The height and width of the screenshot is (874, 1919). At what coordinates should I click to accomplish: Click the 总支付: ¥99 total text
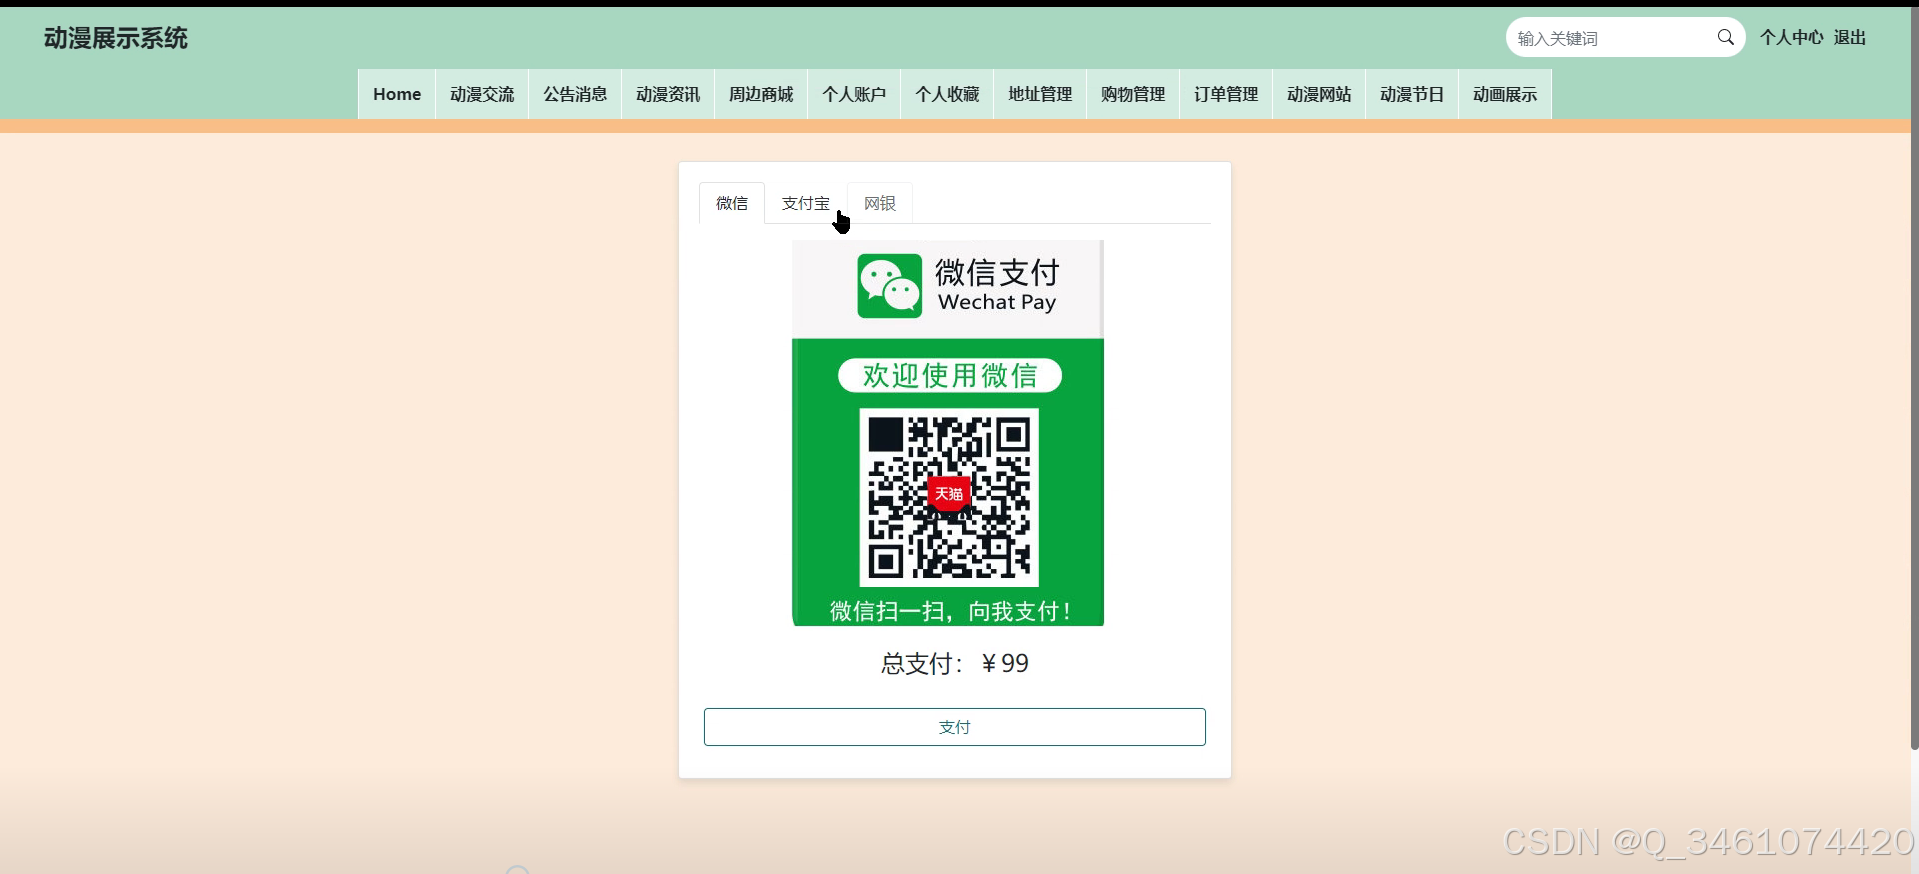(955, 664)
